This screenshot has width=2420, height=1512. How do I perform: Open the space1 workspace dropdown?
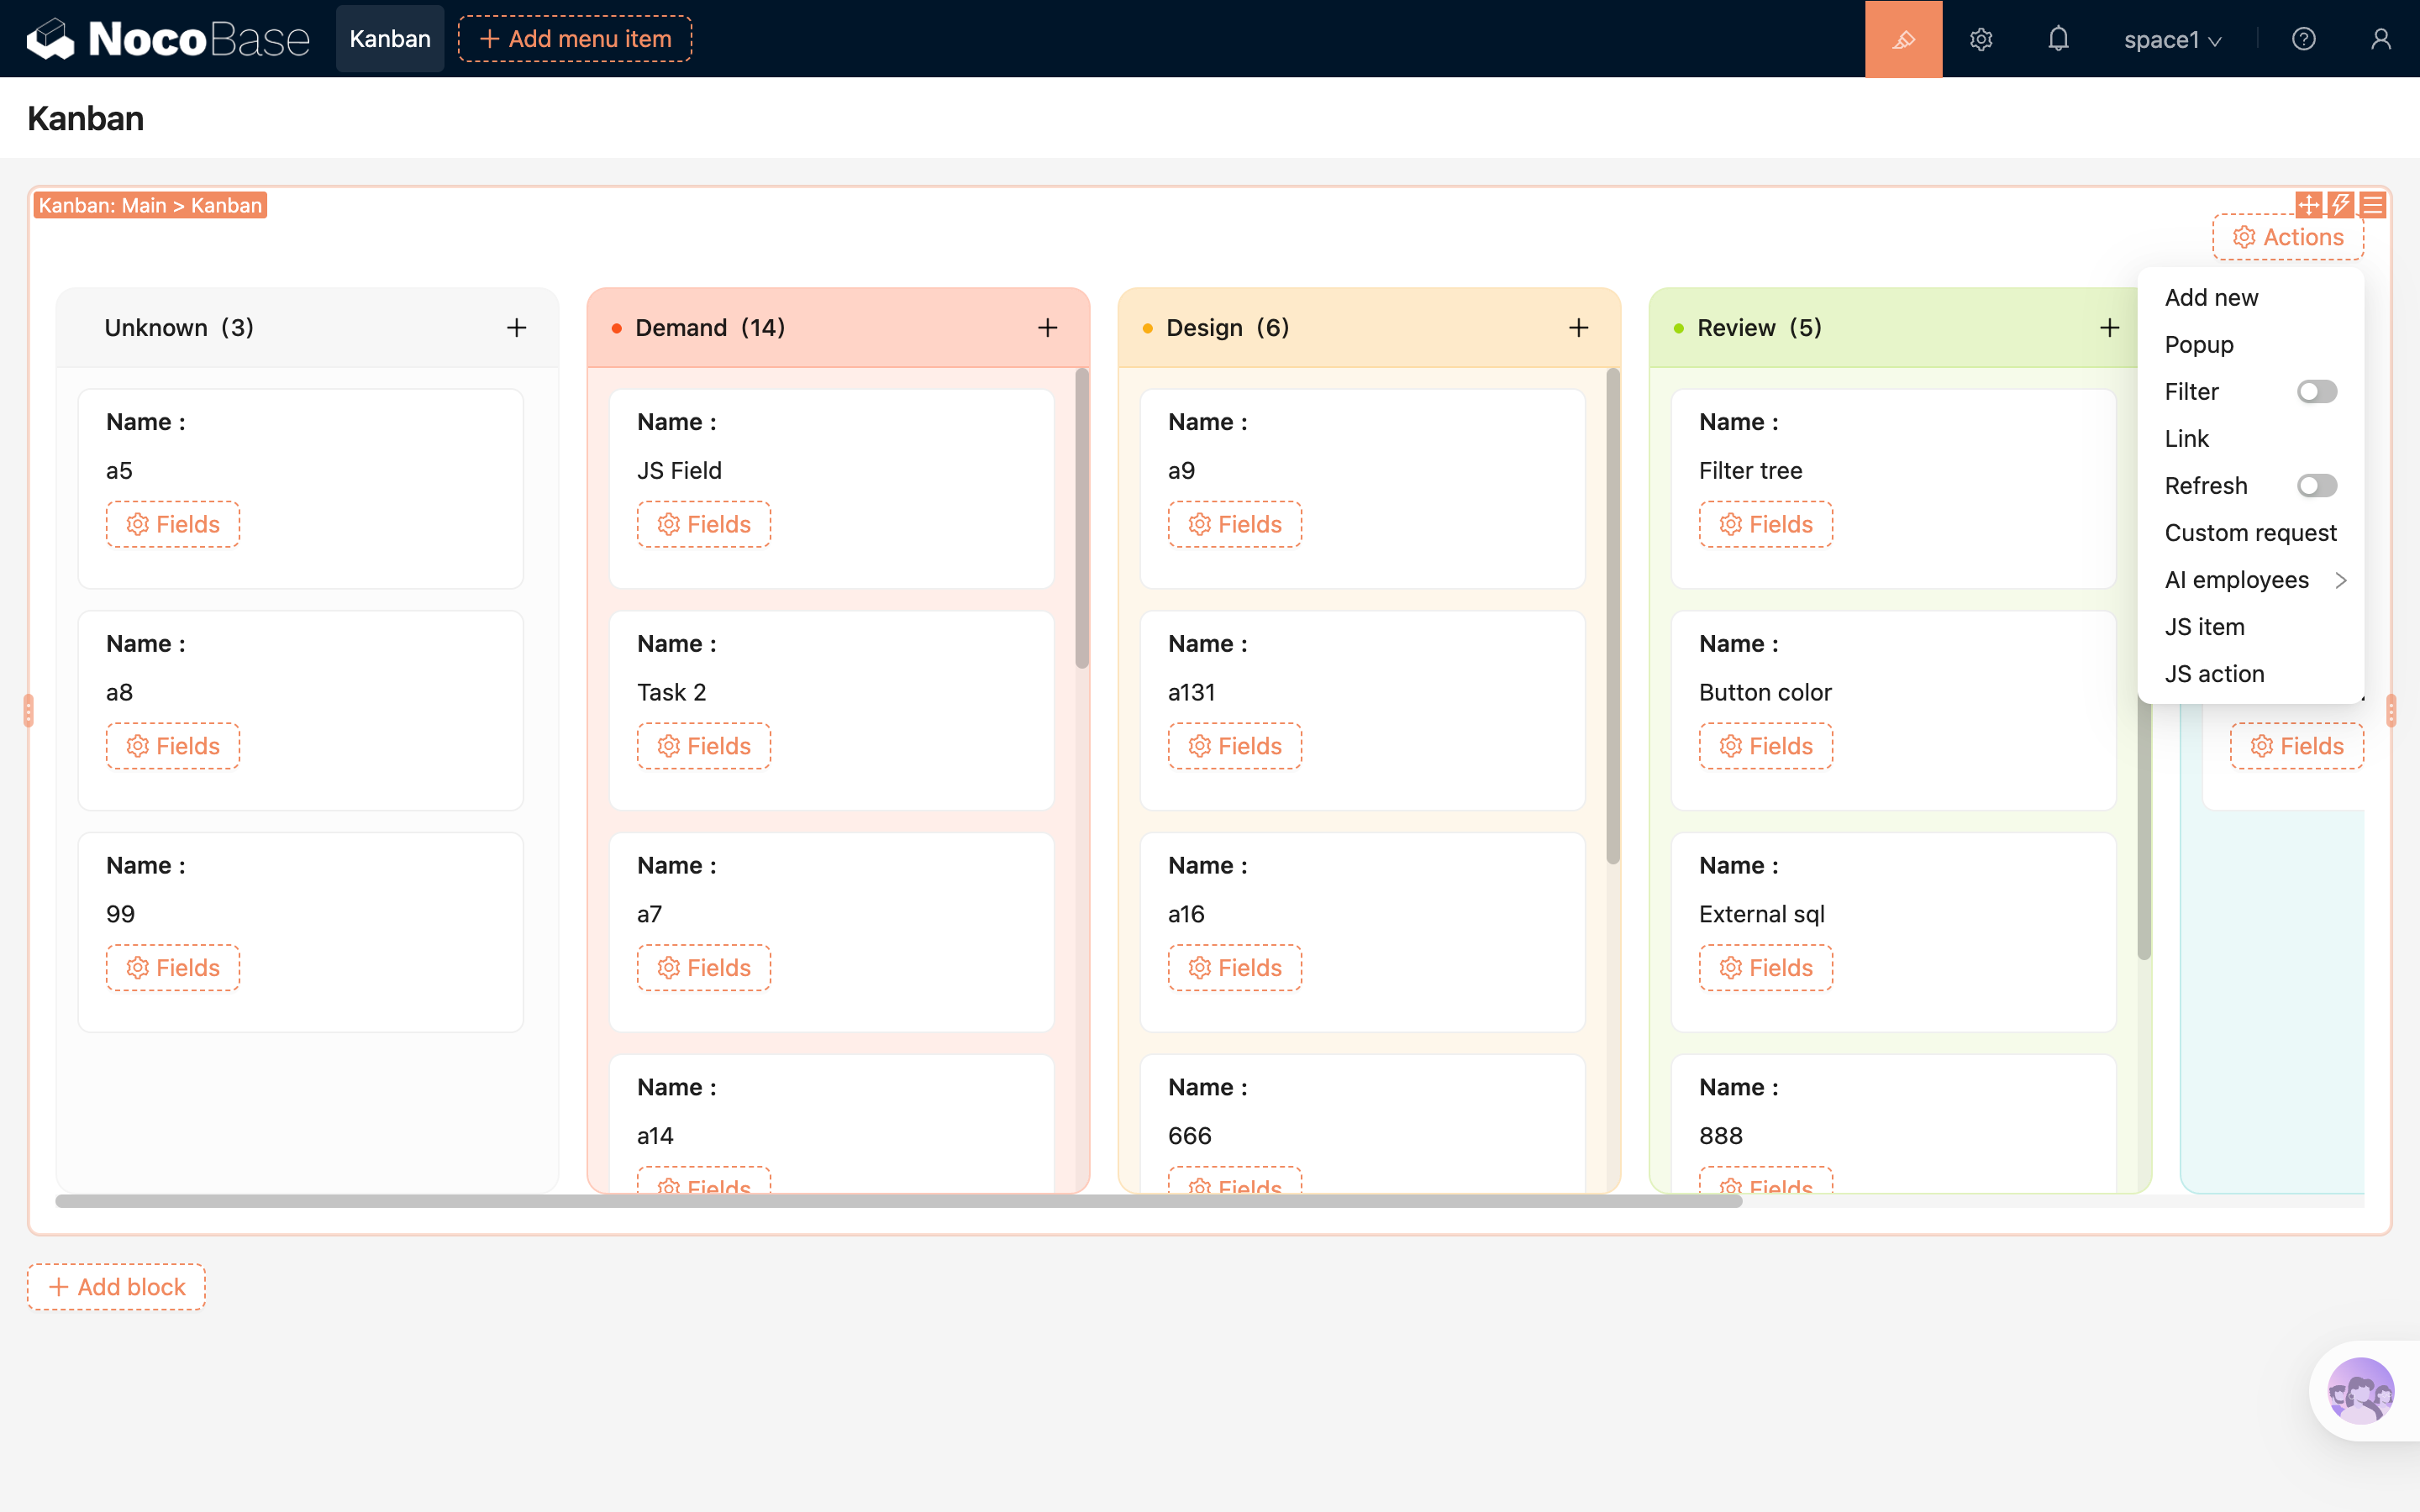point(2172,39)
